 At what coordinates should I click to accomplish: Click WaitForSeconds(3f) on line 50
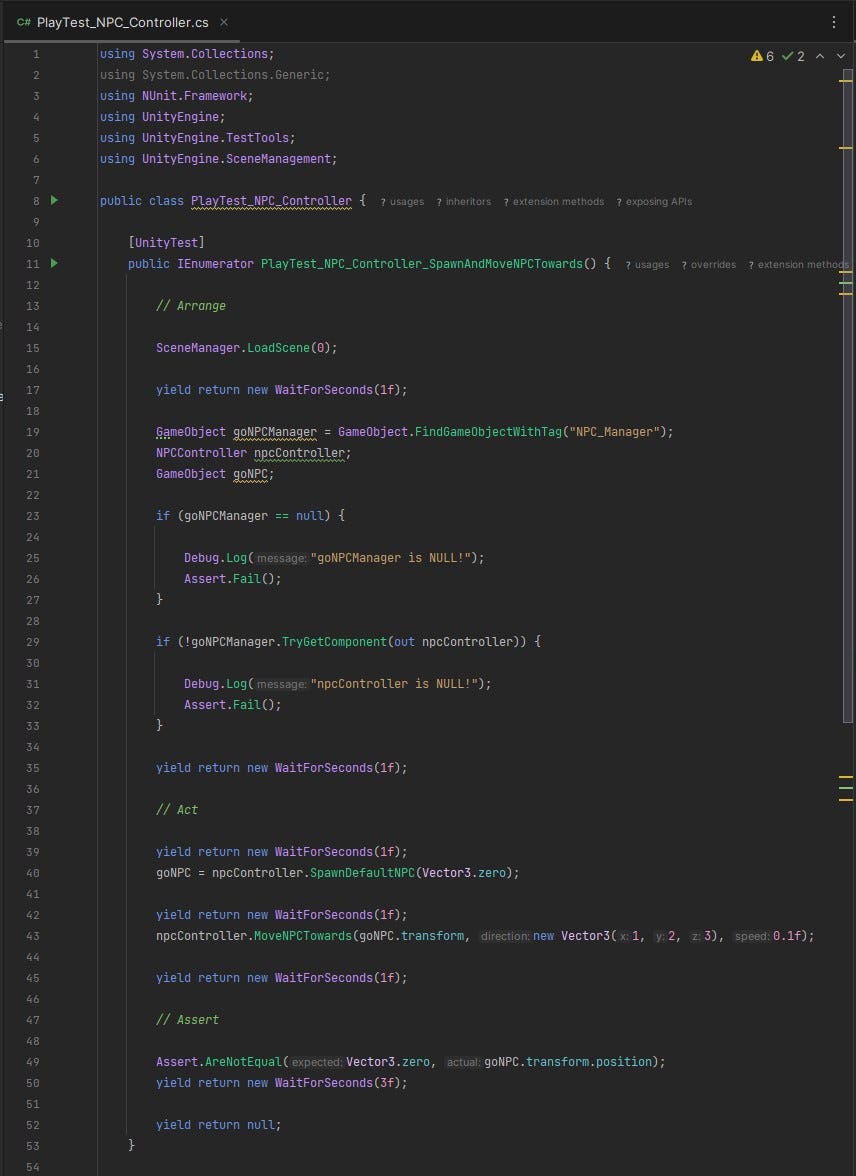point(340,1083)
